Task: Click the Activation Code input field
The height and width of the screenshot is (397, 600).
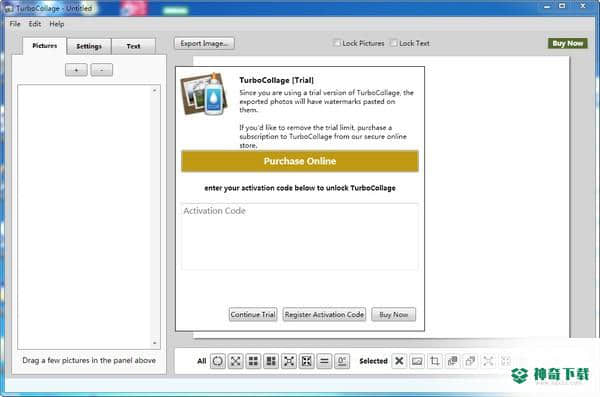Action: pyautogui.click(x=300, y=237)
